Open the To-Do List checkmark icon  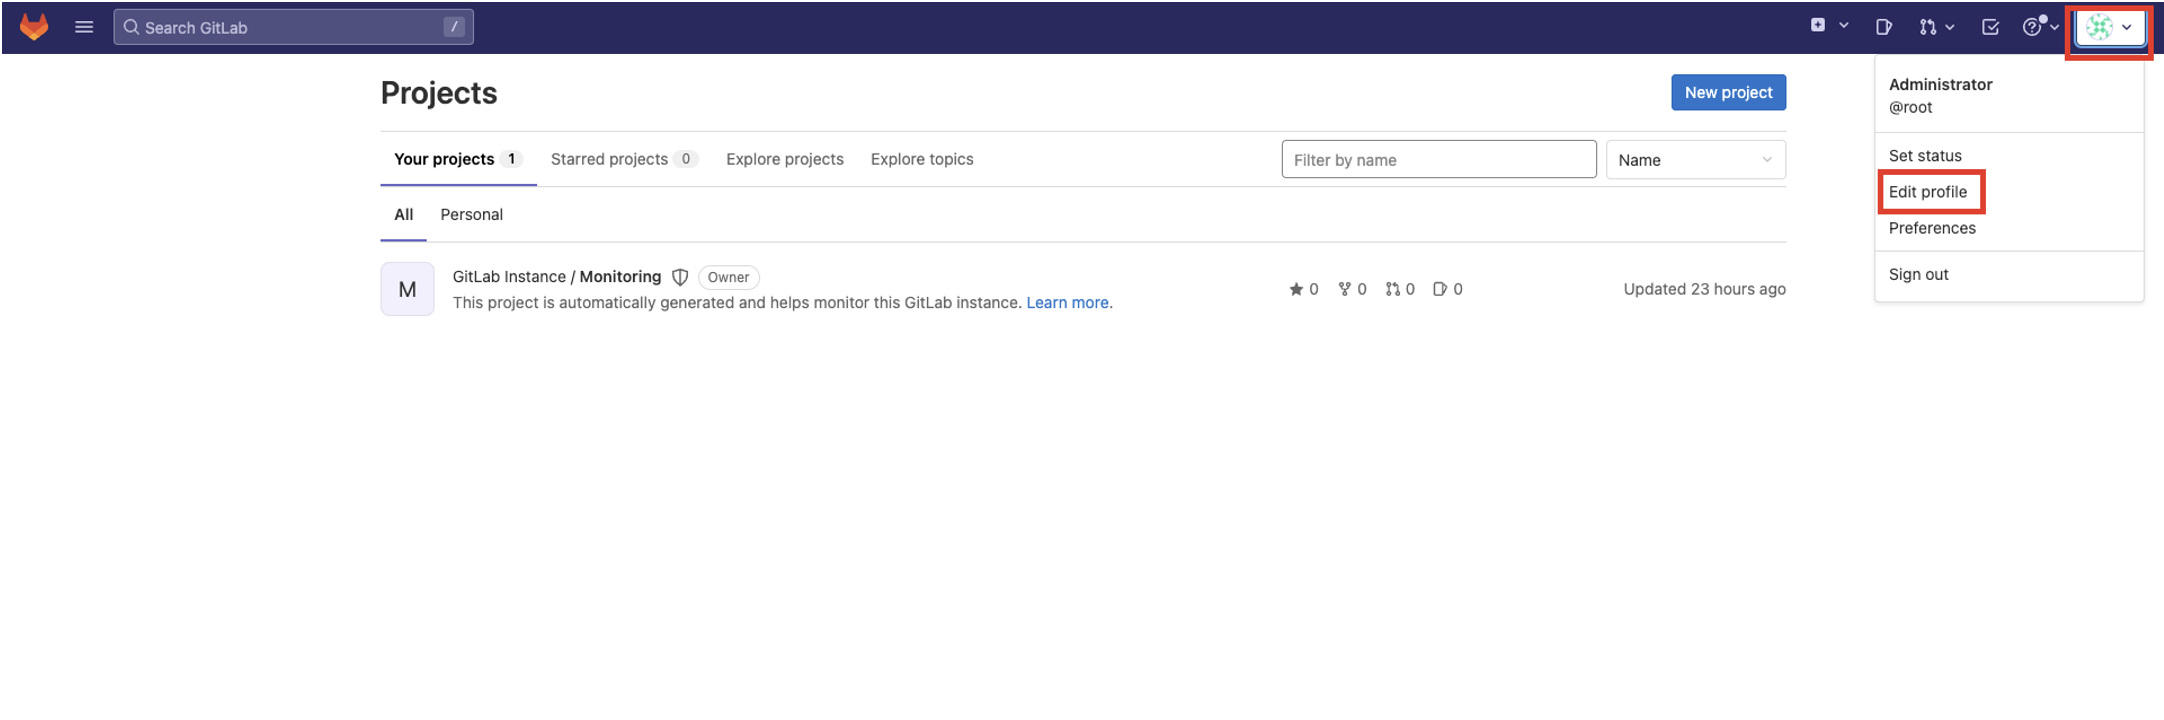click(x=1990, y=27)
